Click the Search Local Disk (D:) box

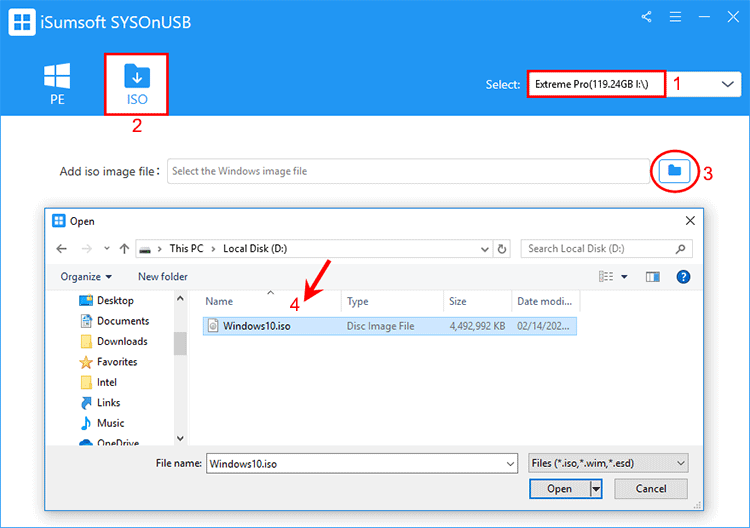click(606, 249)
